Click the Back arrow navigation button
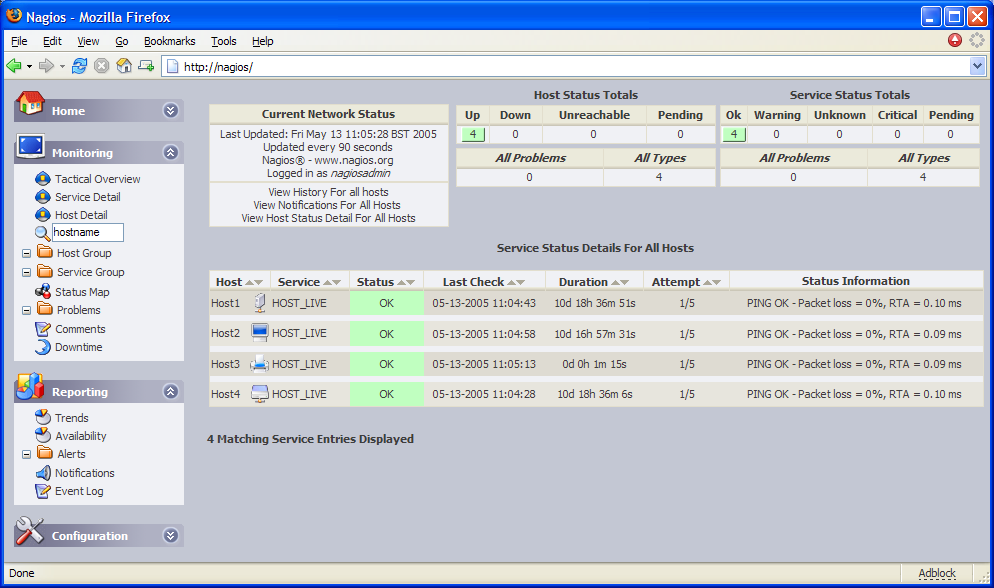Viewport: 994px width, 588px height. click(x=14, y=66)
